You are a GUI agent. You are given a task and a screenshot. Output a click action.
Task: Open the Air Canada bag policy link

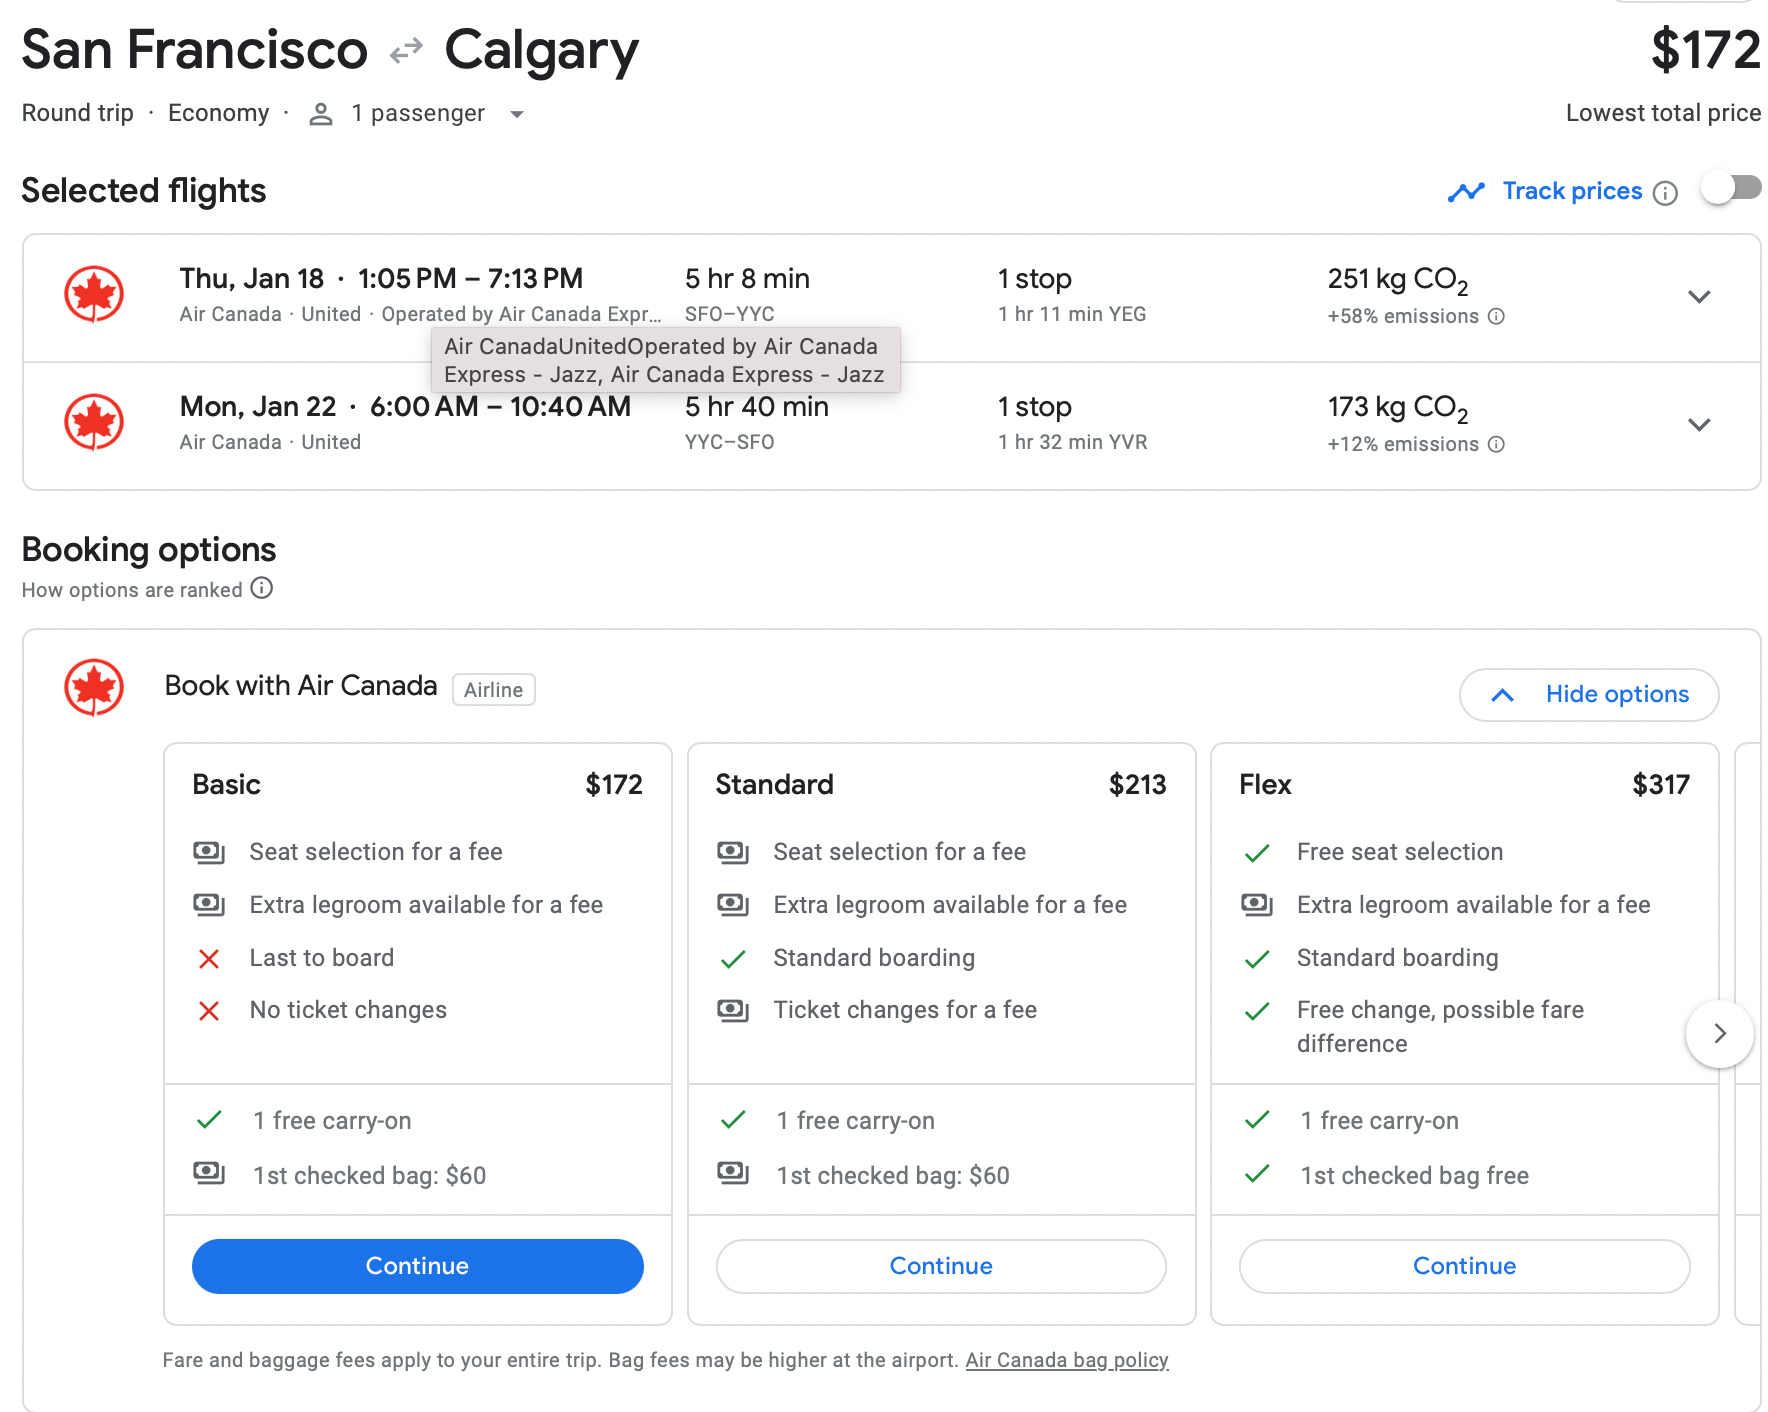point(1067,1360)
